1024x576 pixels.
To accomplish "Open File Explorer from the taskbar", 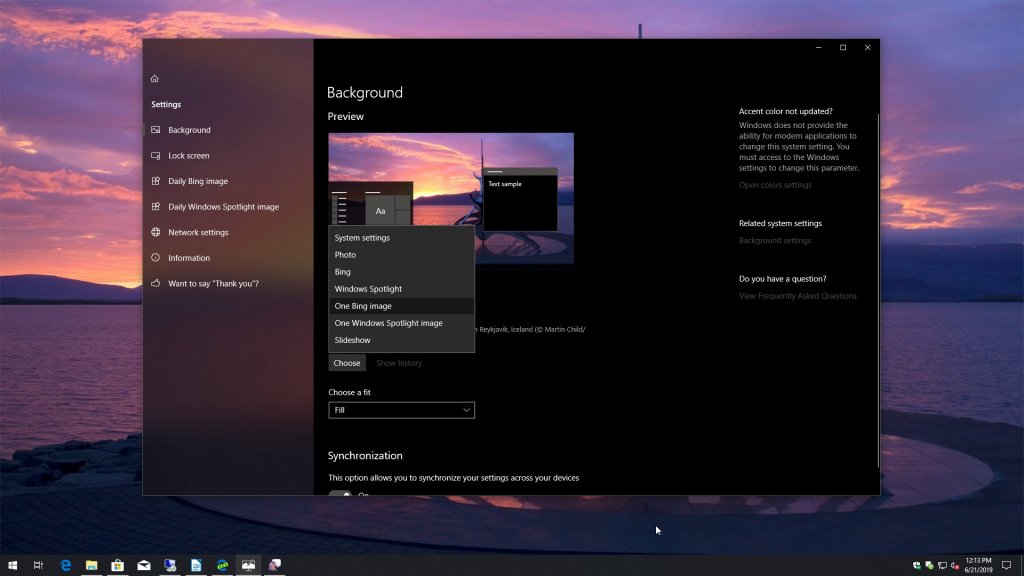I will click(91, 565).
